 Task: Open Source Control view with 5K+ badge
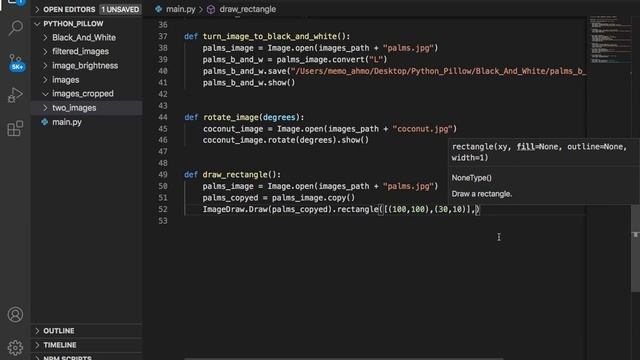pyautogui.click(x=16, y=62)
